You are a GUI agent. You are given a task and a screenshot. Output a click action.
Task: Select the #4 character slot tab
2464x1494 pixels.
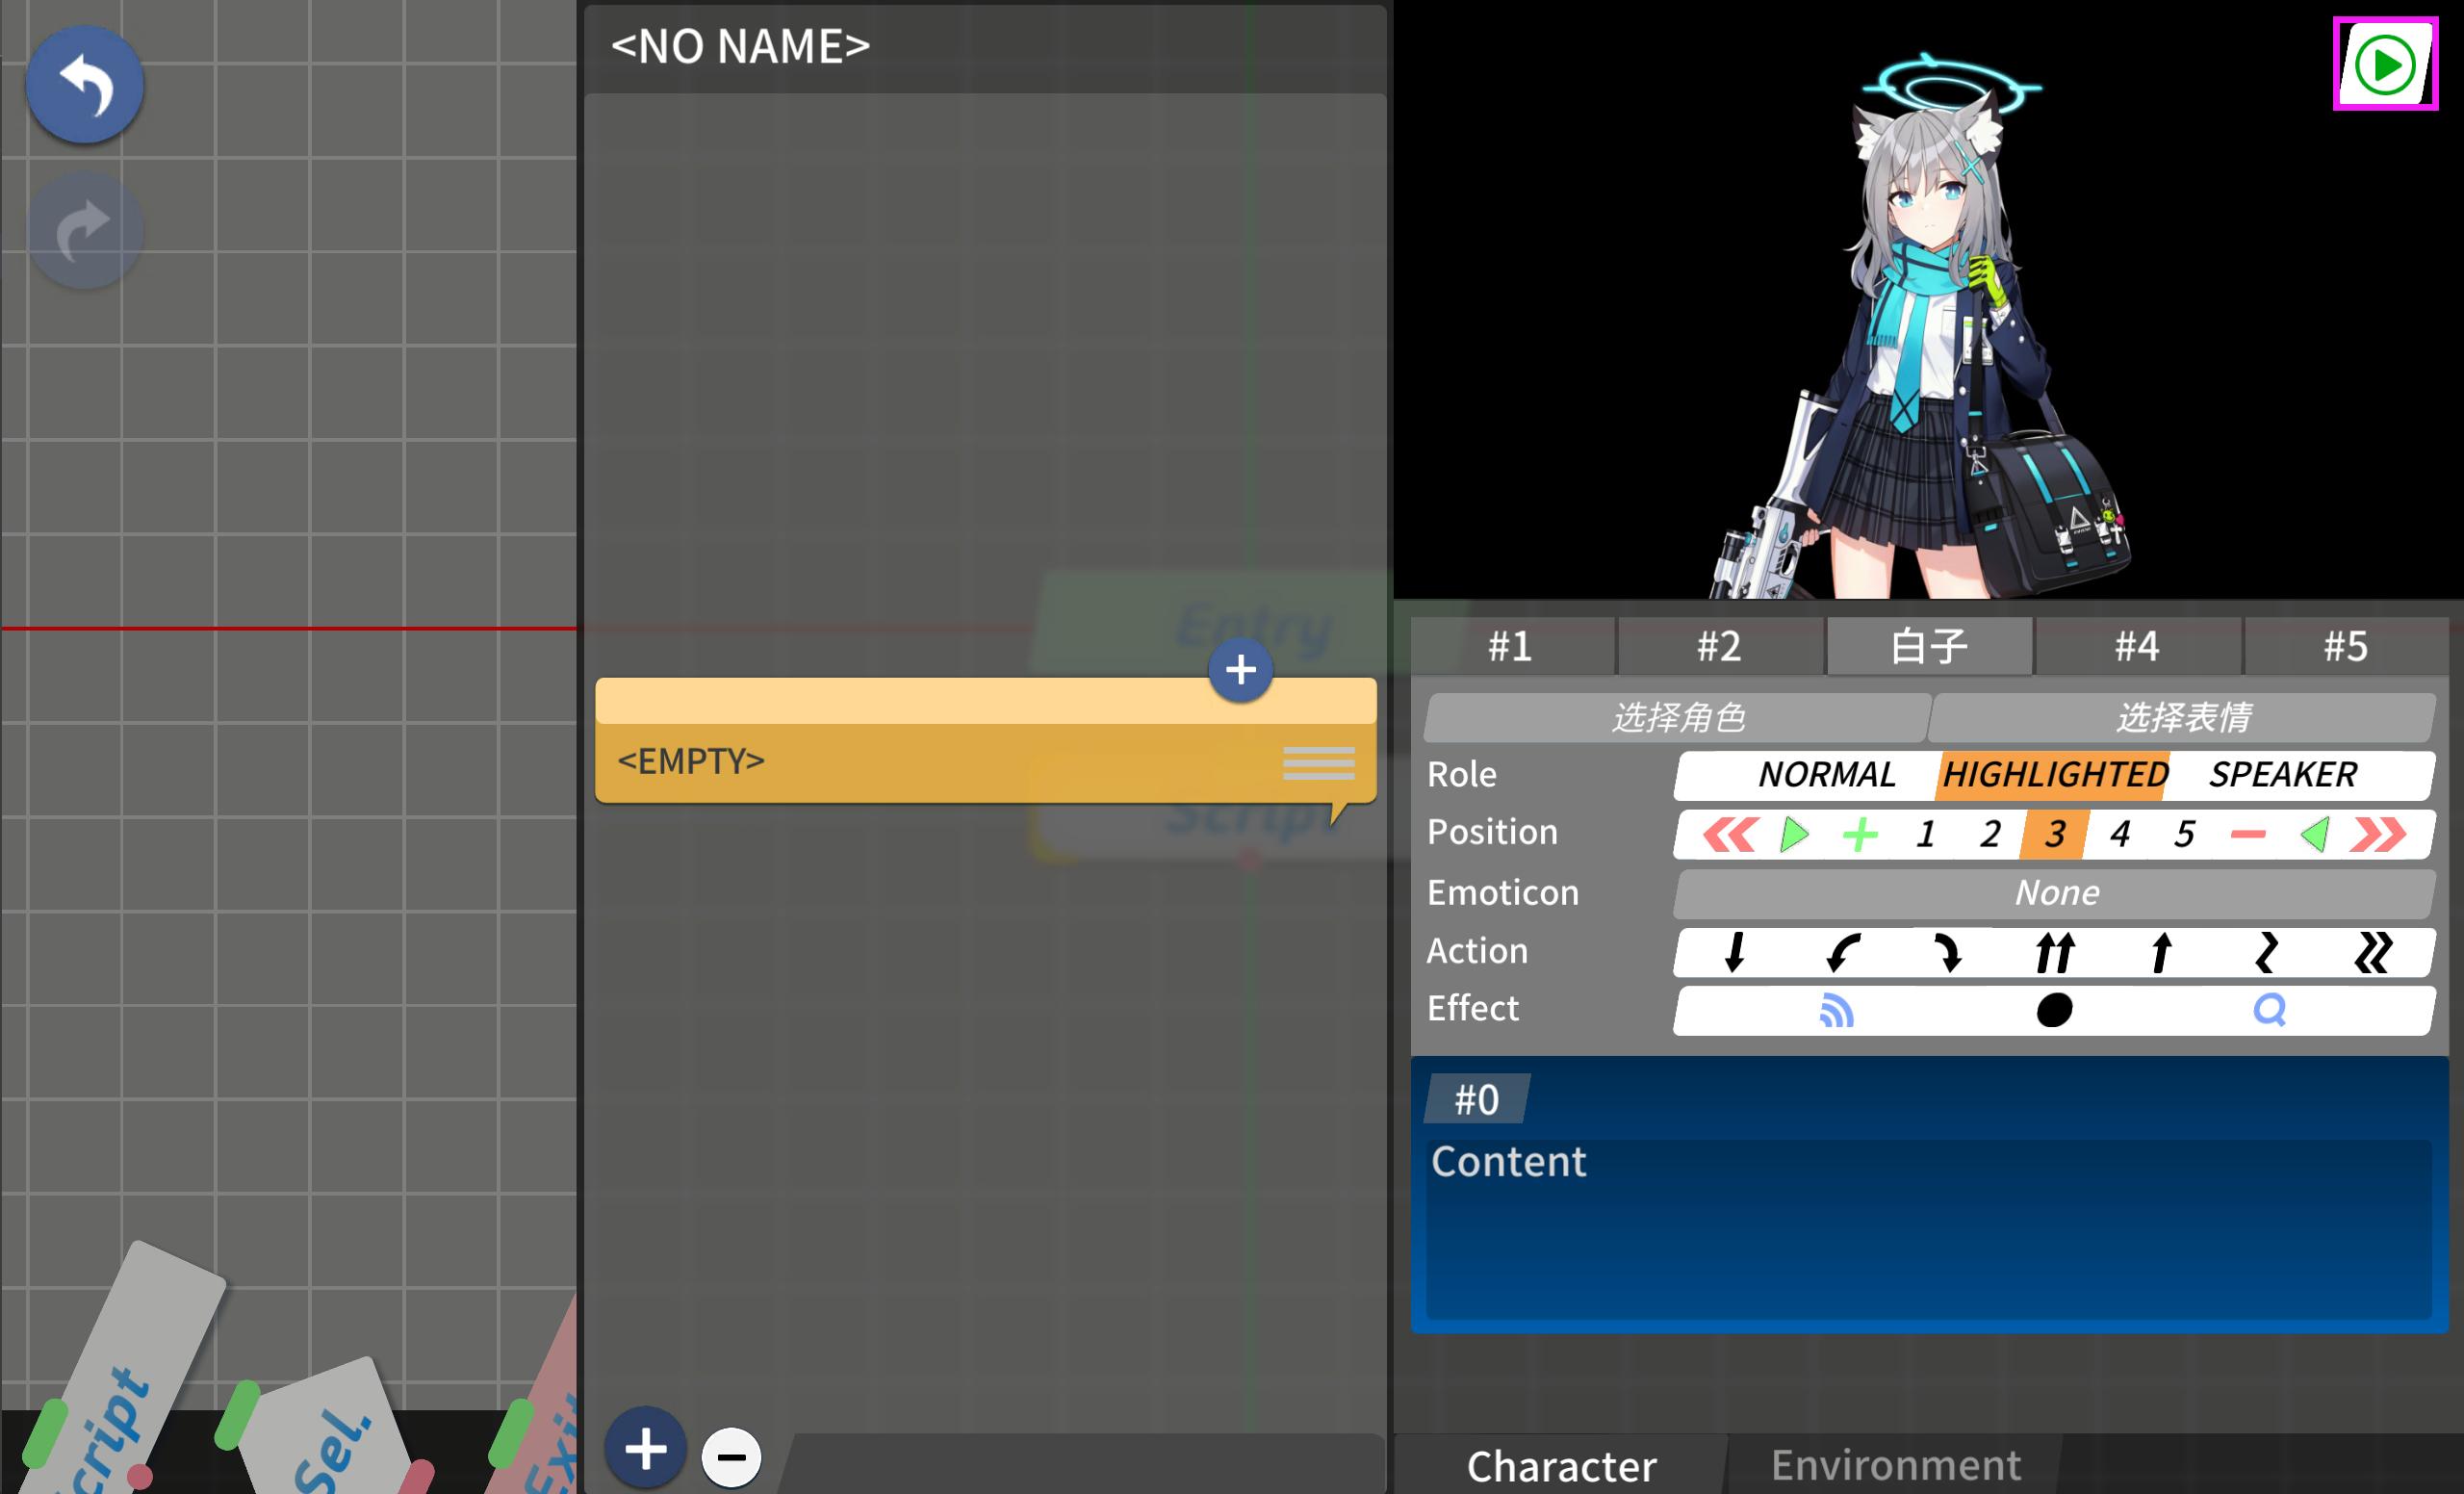[x=2136, y=645]
